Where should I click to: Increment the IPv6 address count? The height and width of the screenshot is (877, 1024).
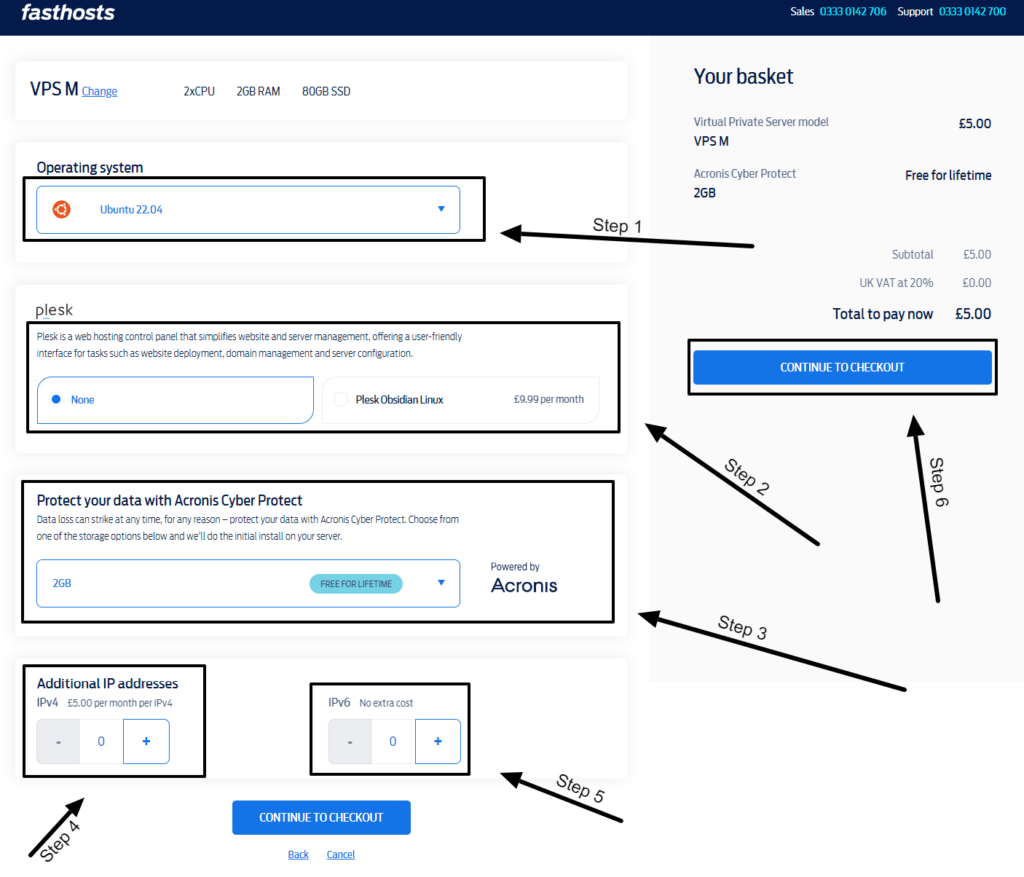[438, 741]
